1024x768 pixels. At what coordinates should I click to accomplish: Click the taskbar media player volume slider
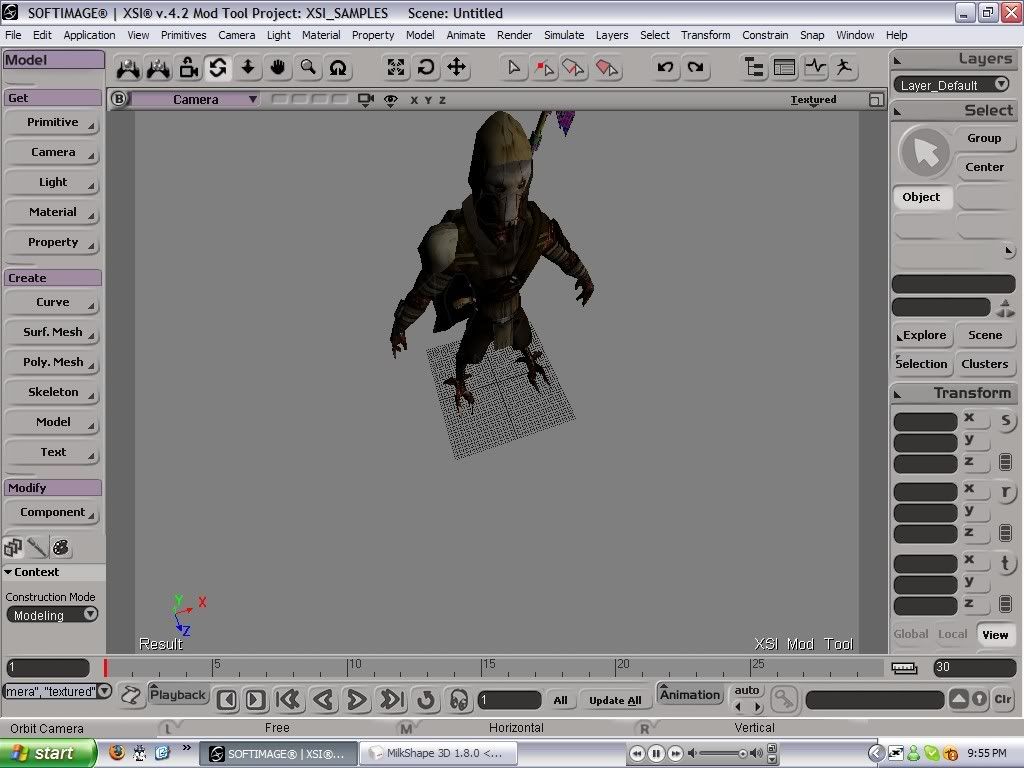point(723,753)
